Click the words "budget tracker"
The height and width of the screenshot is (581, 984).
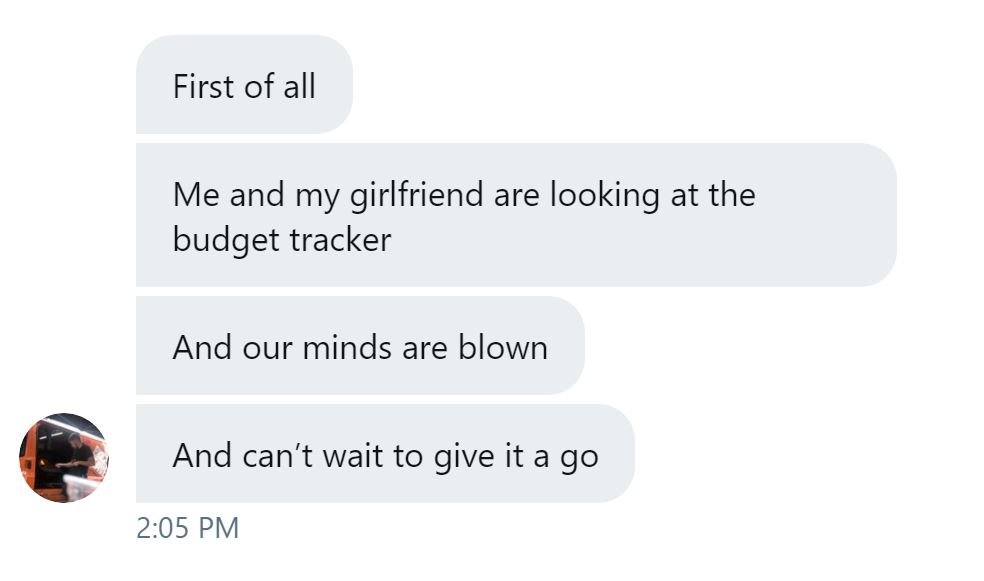(282, 240)
